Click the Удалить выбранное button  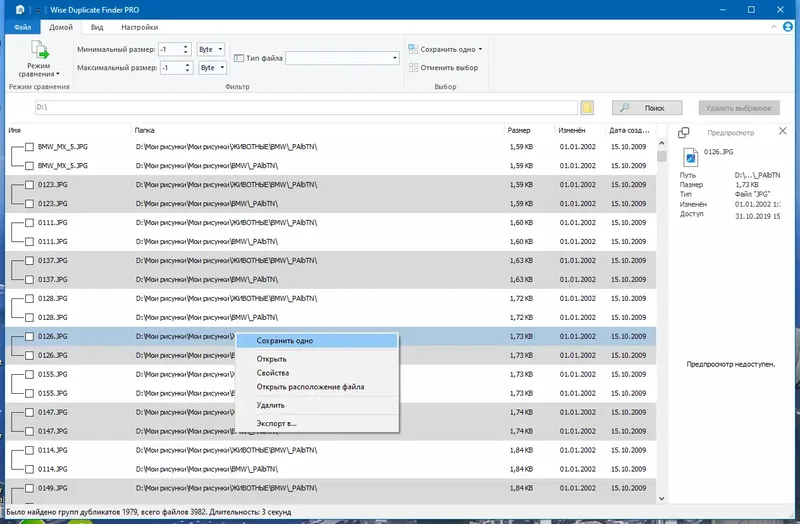[739, 108]
